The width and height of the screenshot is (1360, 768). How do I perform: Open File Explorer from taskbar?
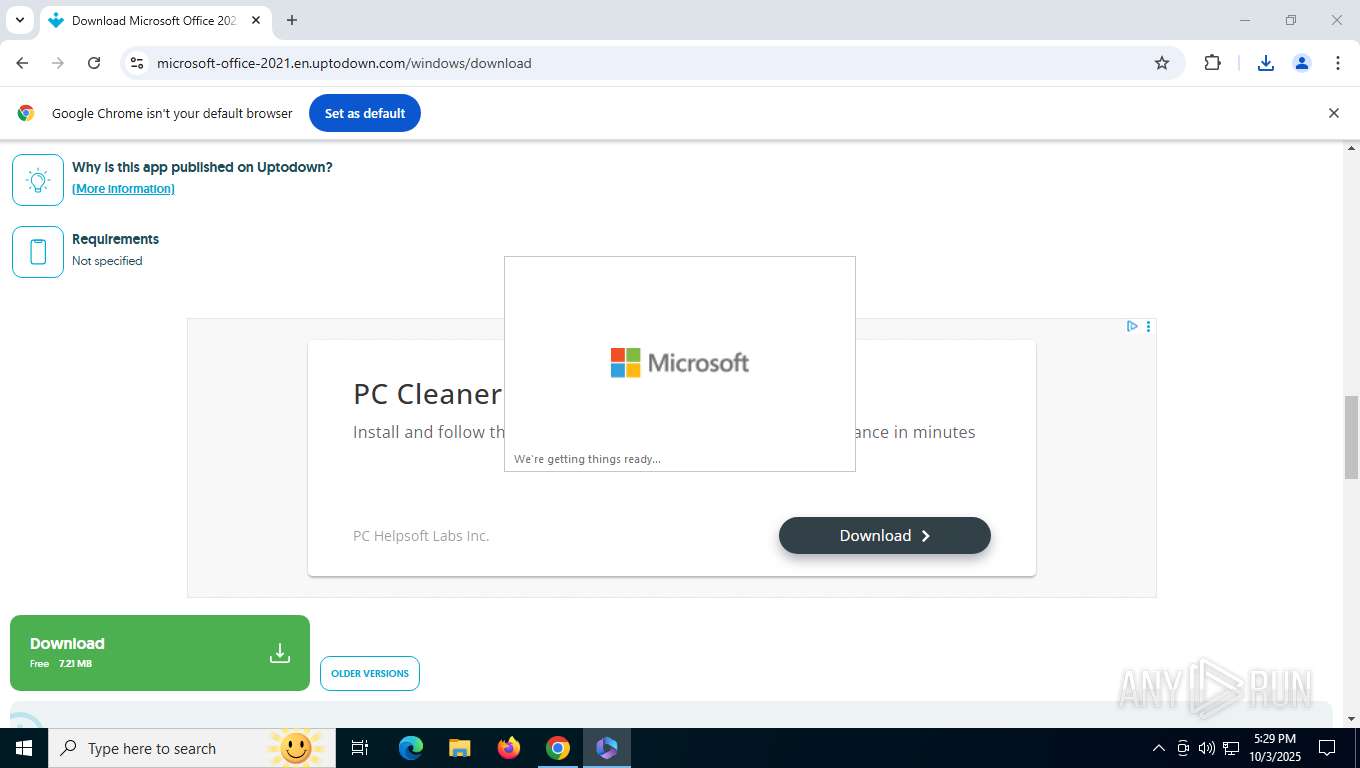pos(459,748)
